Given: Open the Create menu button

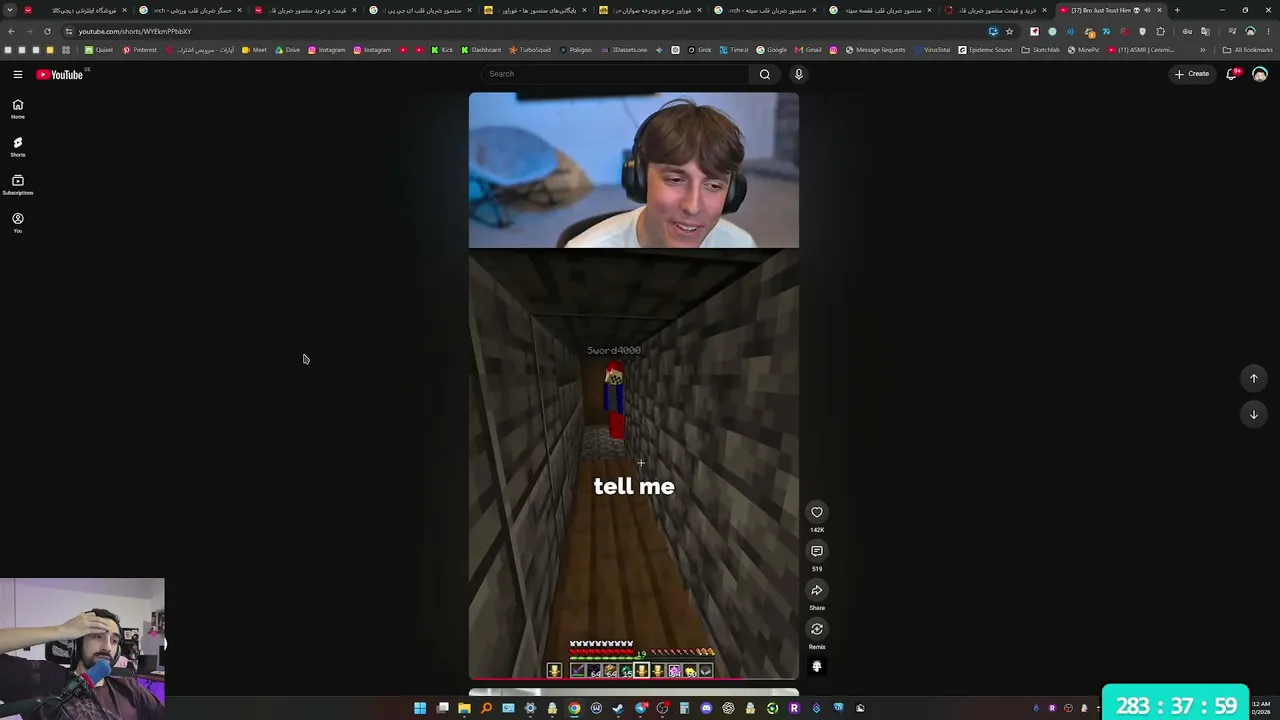Looking at the screenshot, I should pos(1192,74).
